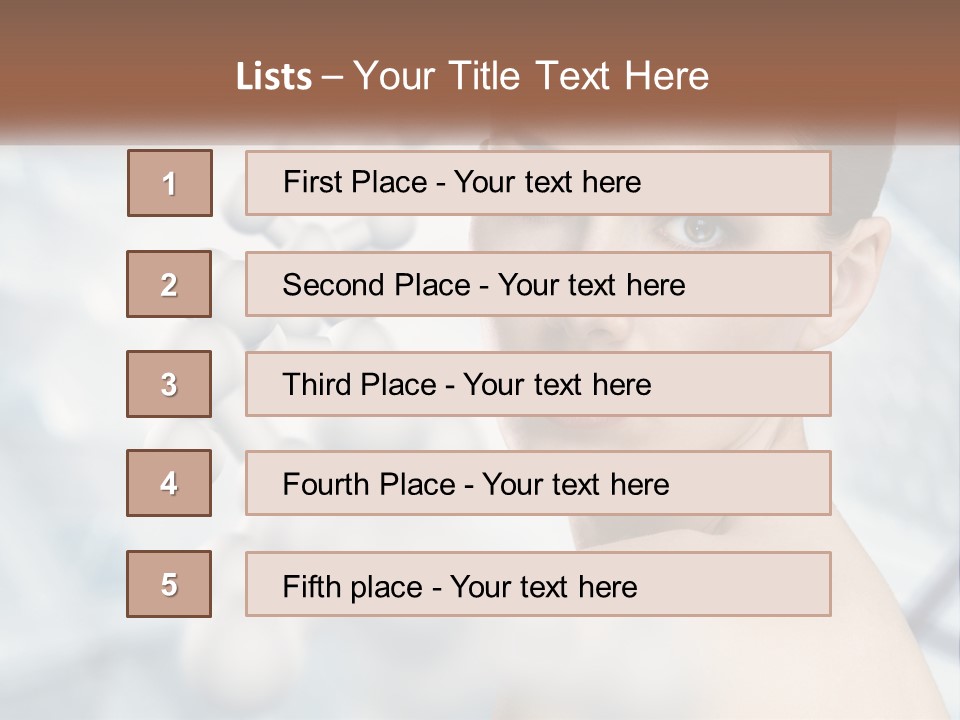Select the number 4 box
Image resolution: width=960 pixels, height=720 pixels.
coord(169,483)
